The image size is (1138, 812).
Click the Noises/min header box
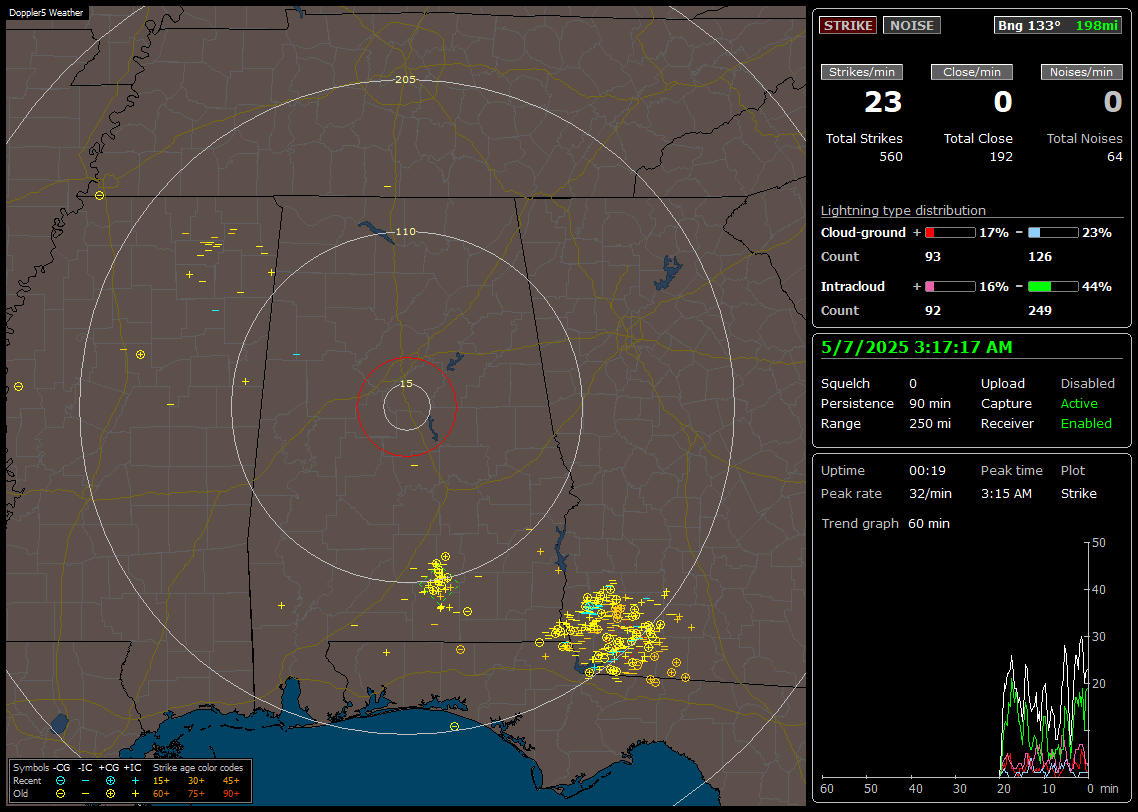(1081, 72)
